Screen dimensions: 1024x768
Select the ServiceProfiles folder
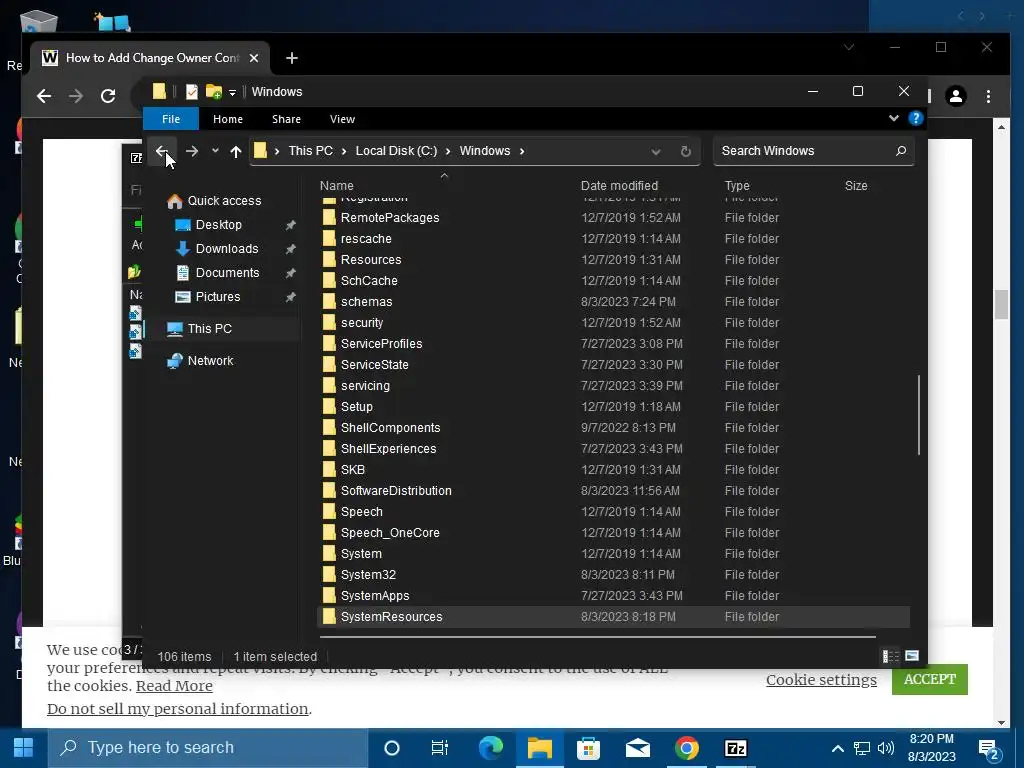pos(381,344)
